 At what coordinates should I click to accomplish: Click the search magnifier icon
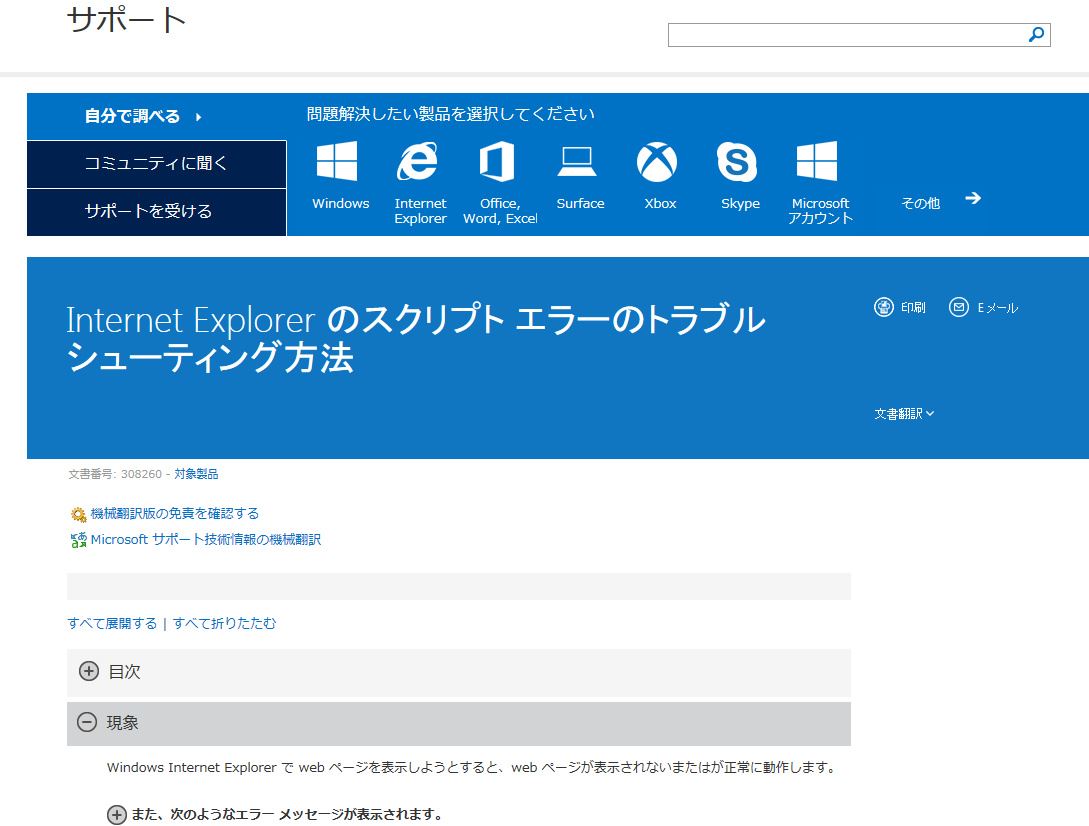click(x=1036, y=35)
